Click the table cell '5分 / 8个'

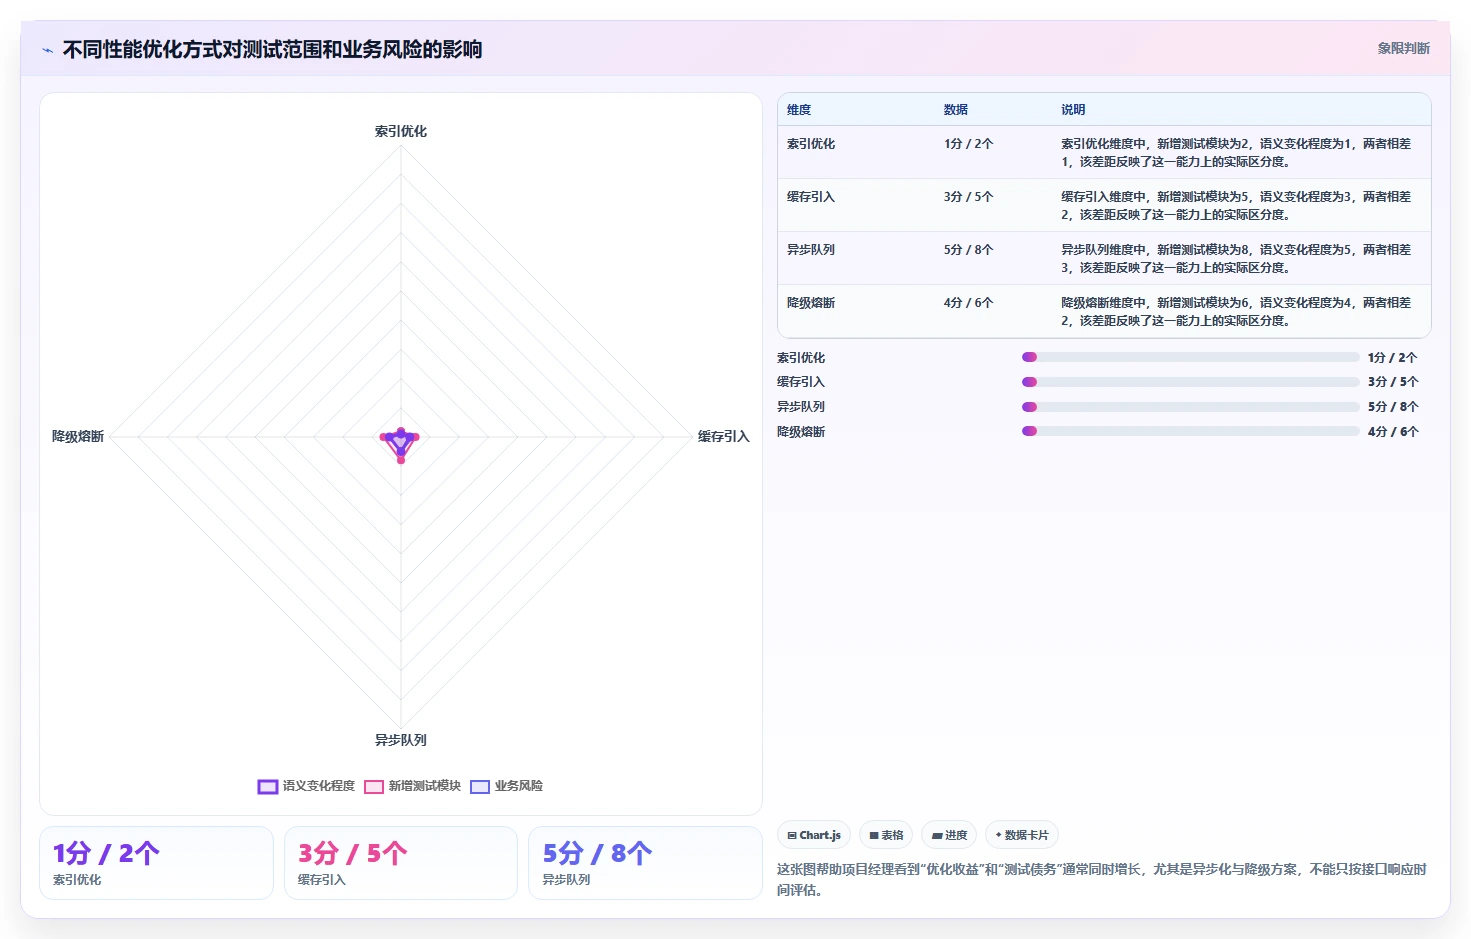[968, 250]
